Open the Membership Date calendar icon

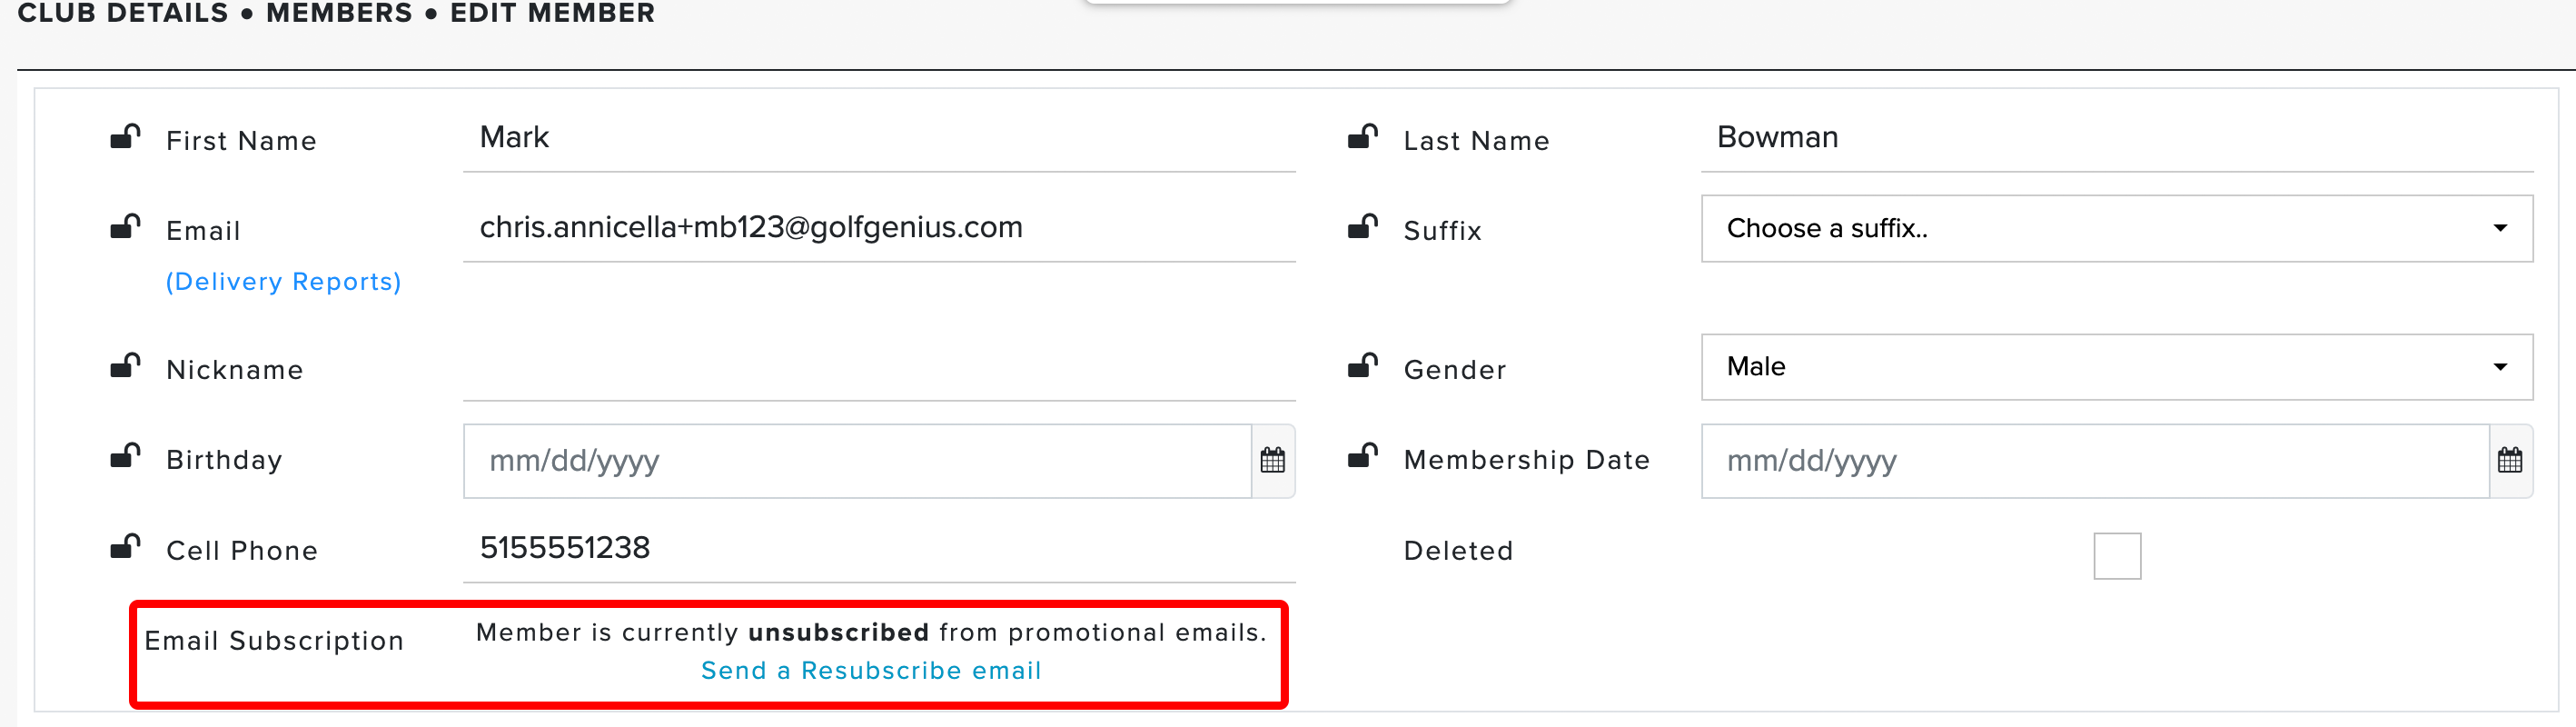[2509, 460]
